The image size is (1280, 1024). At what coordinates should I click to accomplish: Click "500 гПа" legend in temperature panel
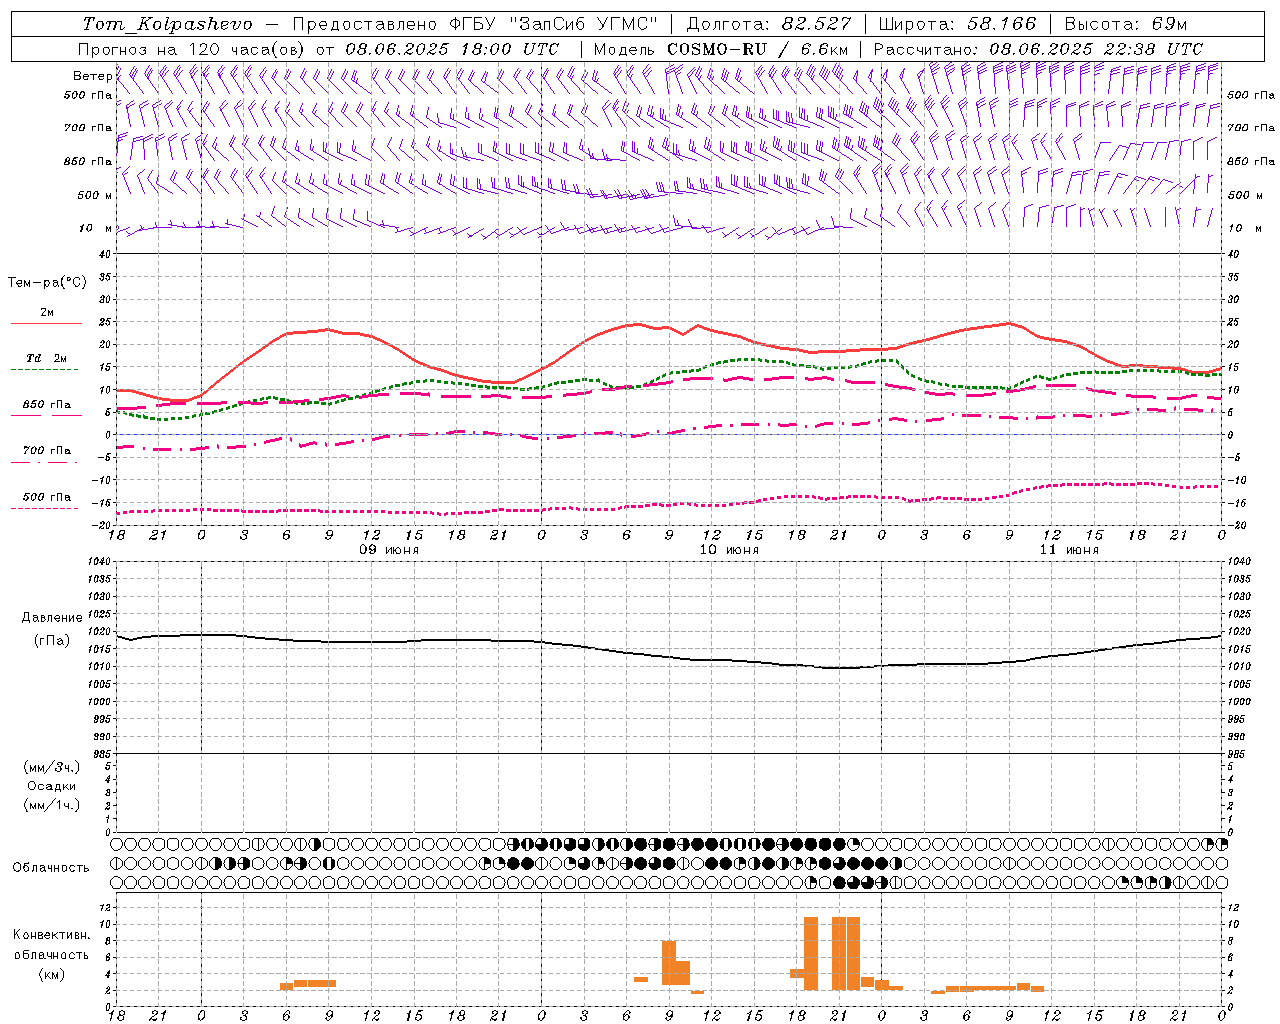tap(47, 496)
